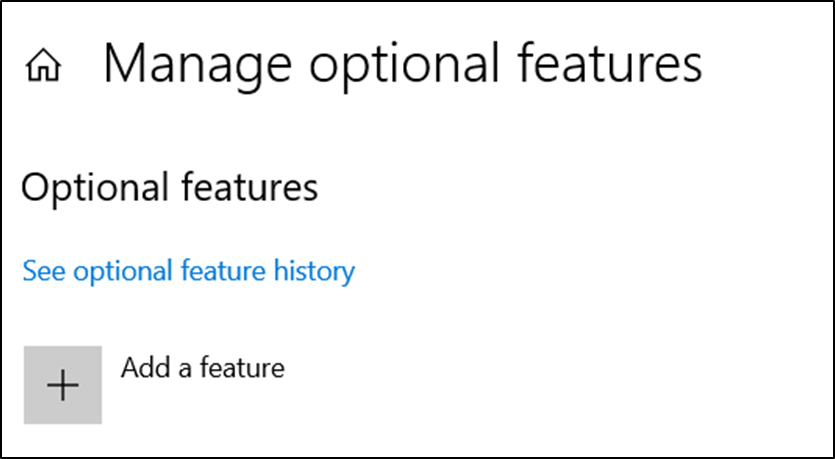Viewport: 835px width, 459px height.
Task: Click the "feature" word in Add a feature
Action: [242, 368]
